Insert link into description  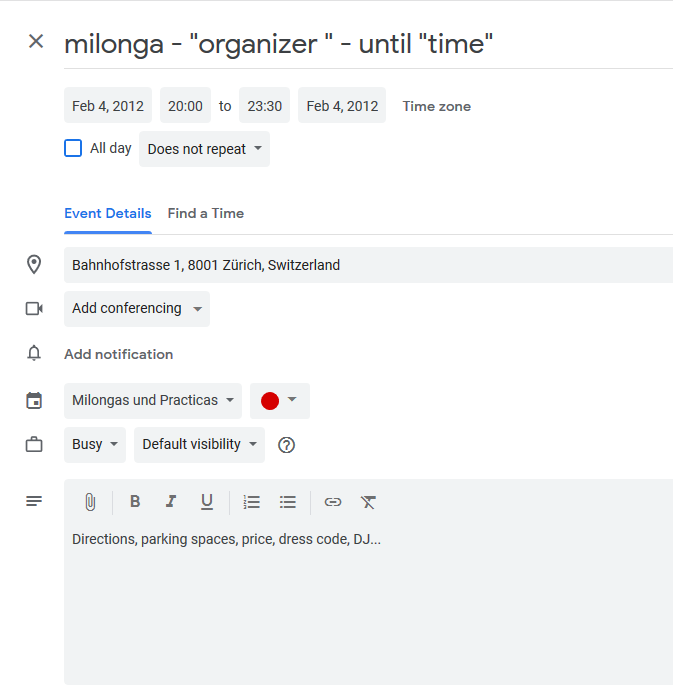(x=333, y=502)
